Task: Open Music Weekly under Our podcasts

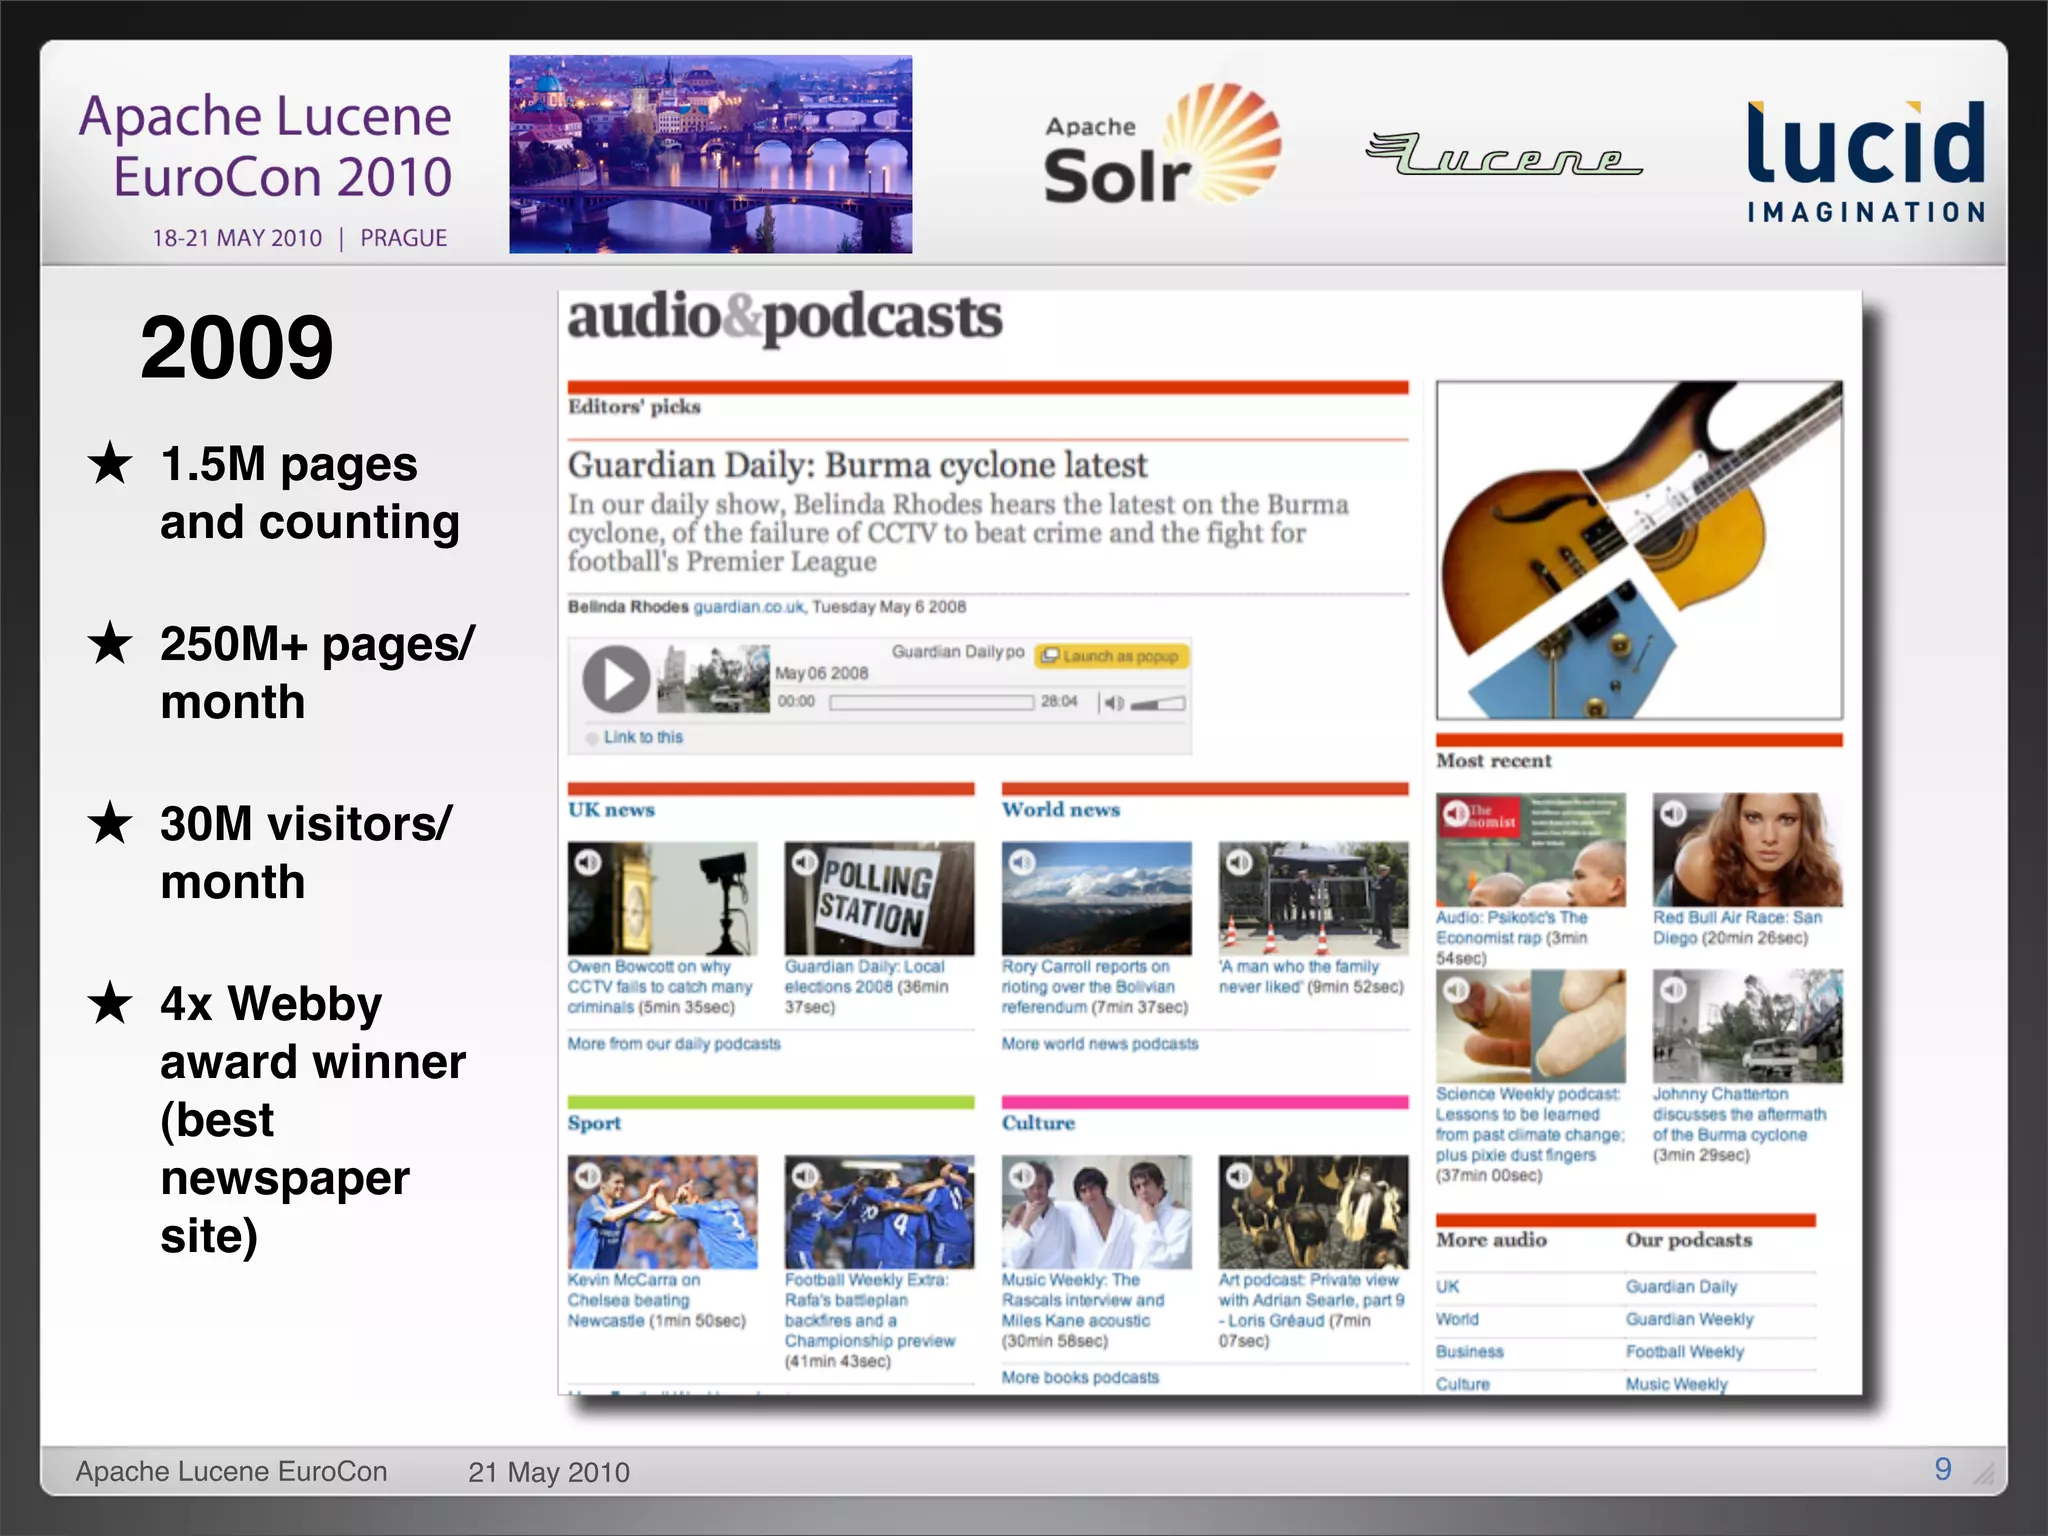Action: click(1676, 1385)
